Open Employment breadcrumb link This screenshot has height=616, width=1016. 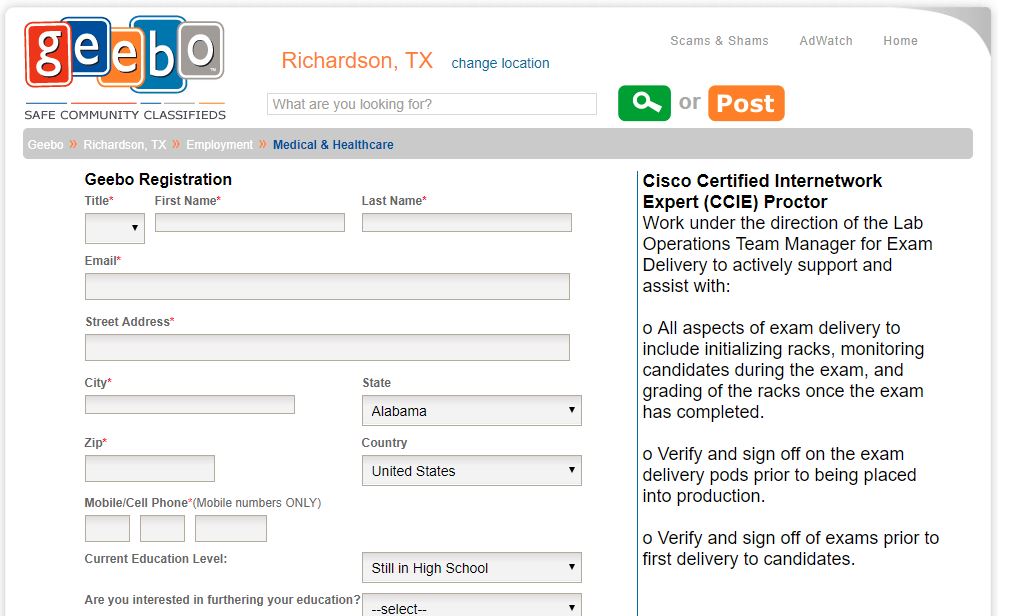click(x=220, y=144)
